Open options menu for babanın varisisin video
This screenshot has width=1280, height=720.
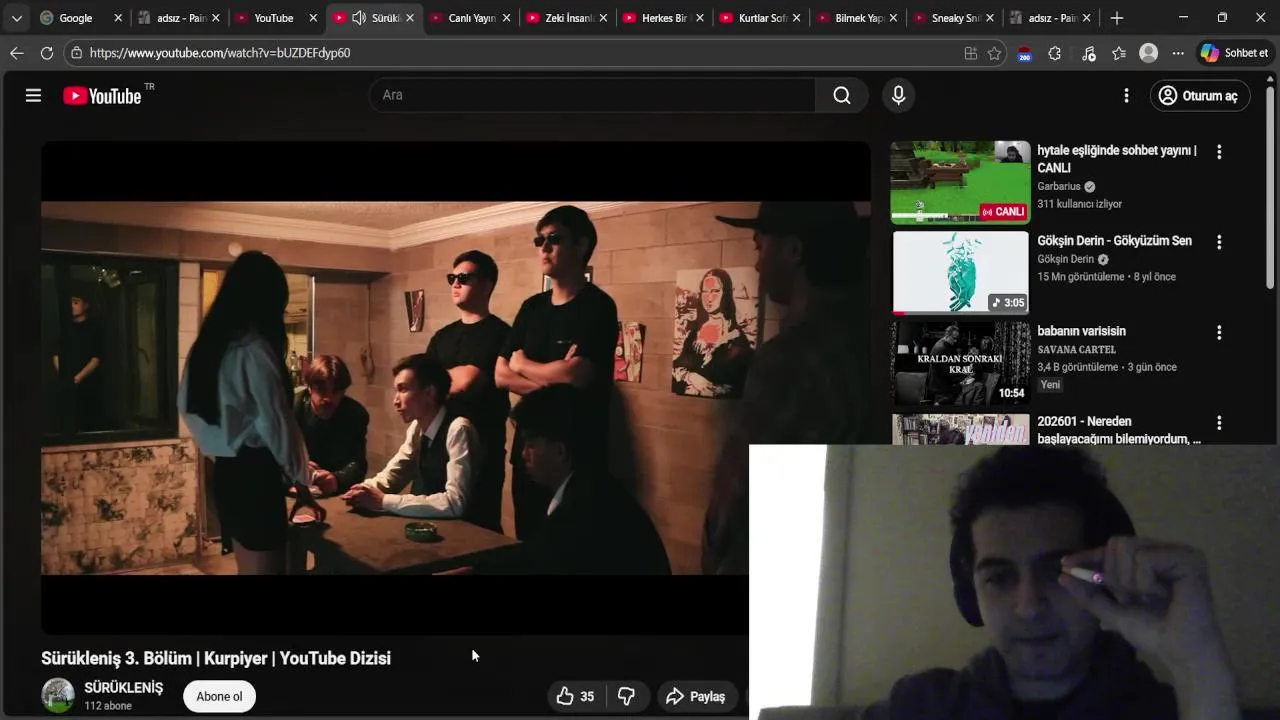coord(1219,332)
